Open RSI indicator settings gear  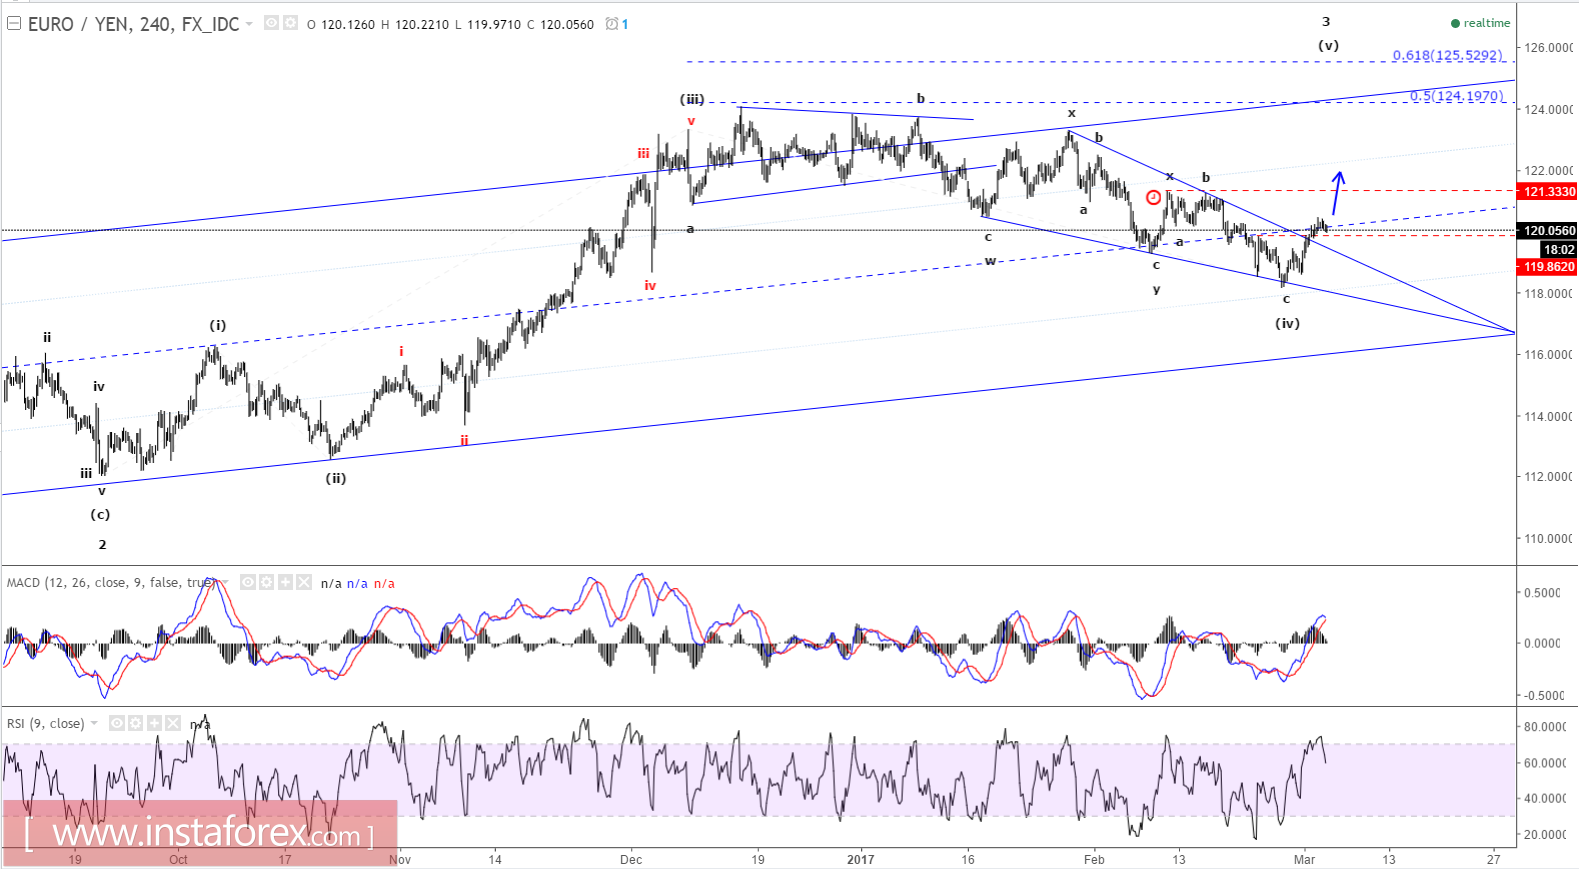[135, 723]
